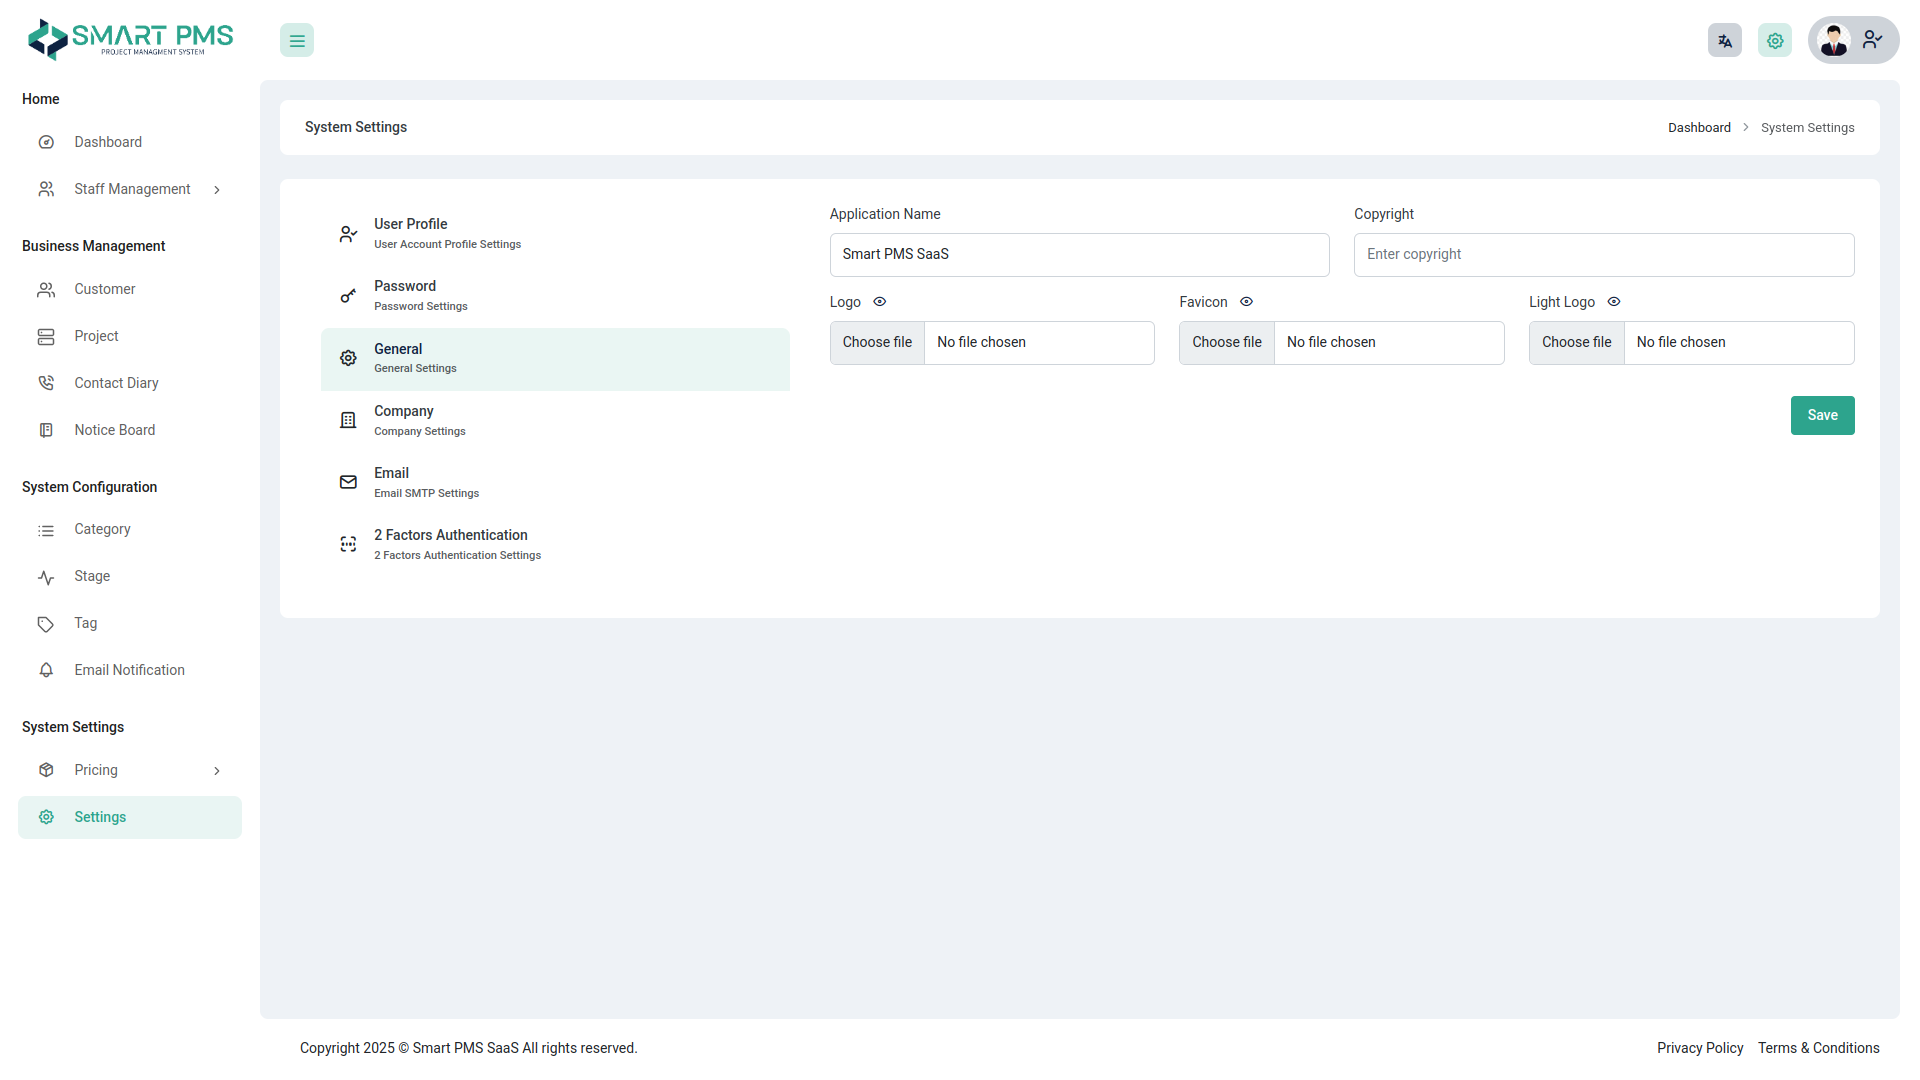
Task: Toggle the Favicon preview eye icon
Action: coord(1246,301)
